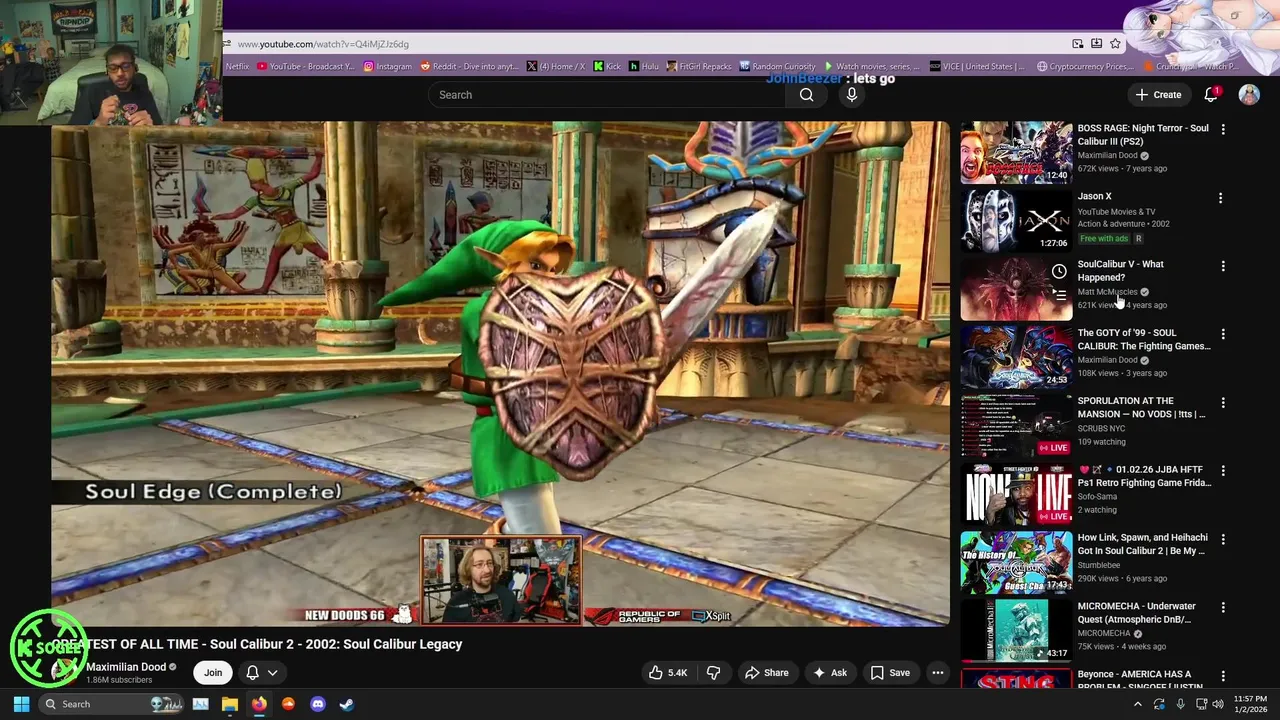Viewport: 1280px width, 720px height.
Task: Click the SPORULATION AT THE MANSION live thumbnail
Action: [x=1016, y=425]
